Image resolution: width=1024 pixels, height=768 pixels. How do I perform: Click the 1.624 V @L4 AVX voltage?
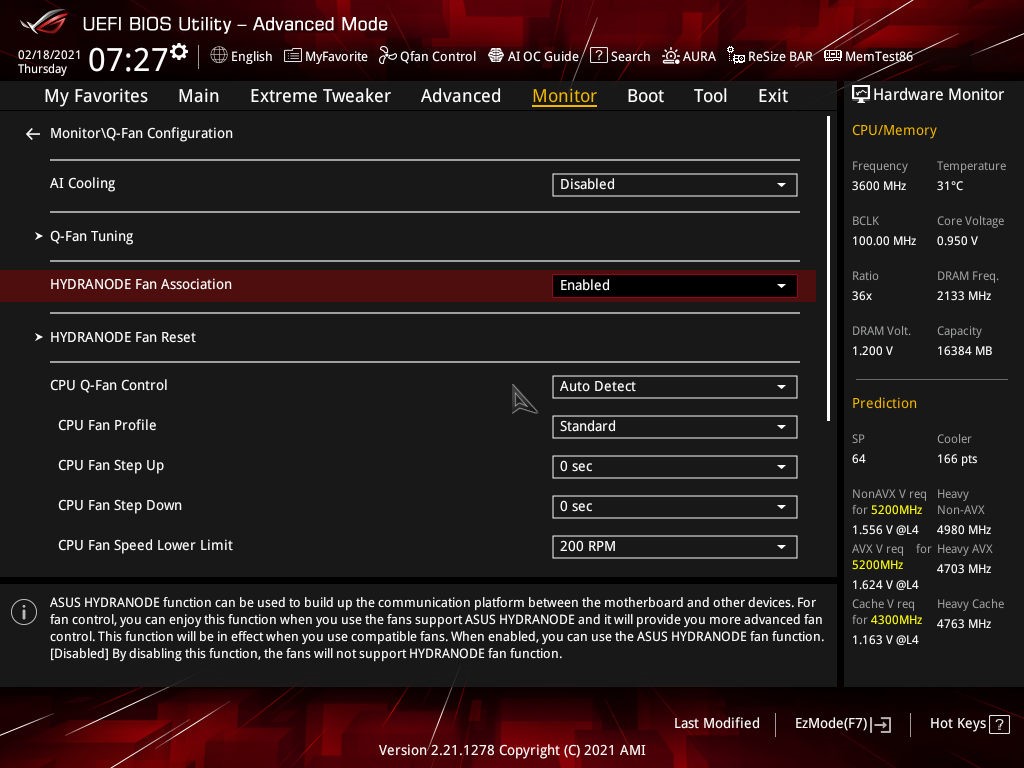coord(885,584)
